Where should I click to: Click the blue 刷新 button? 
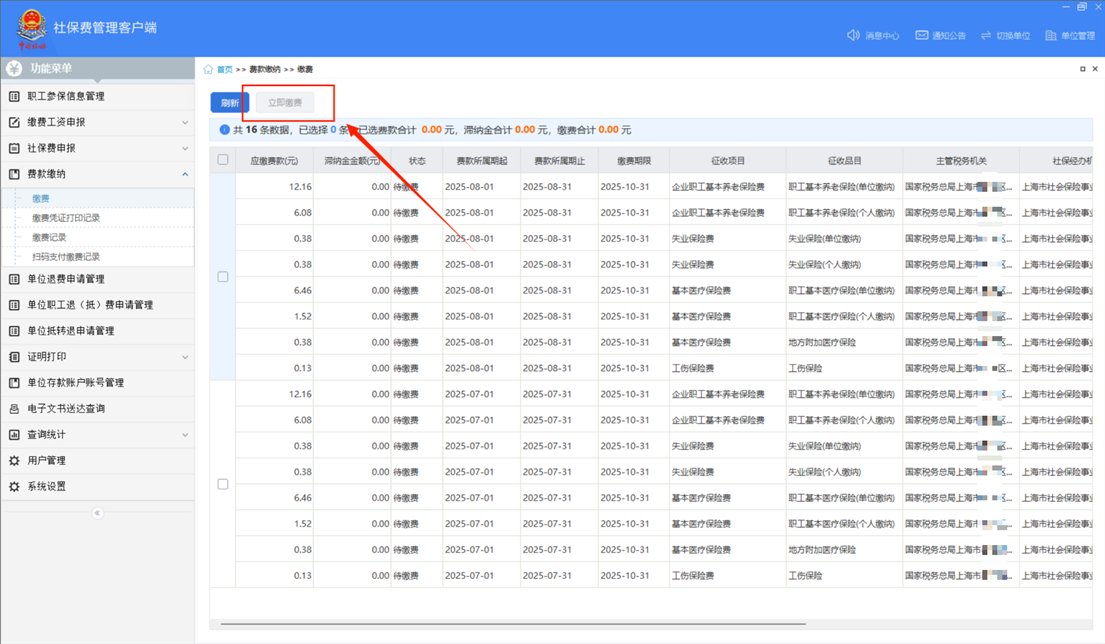230,103
